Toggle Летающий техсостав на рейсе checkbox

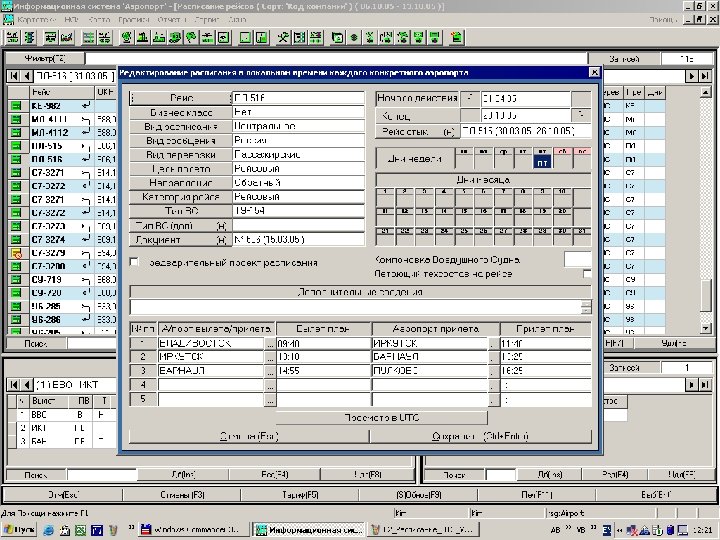(x=586, y=274)
